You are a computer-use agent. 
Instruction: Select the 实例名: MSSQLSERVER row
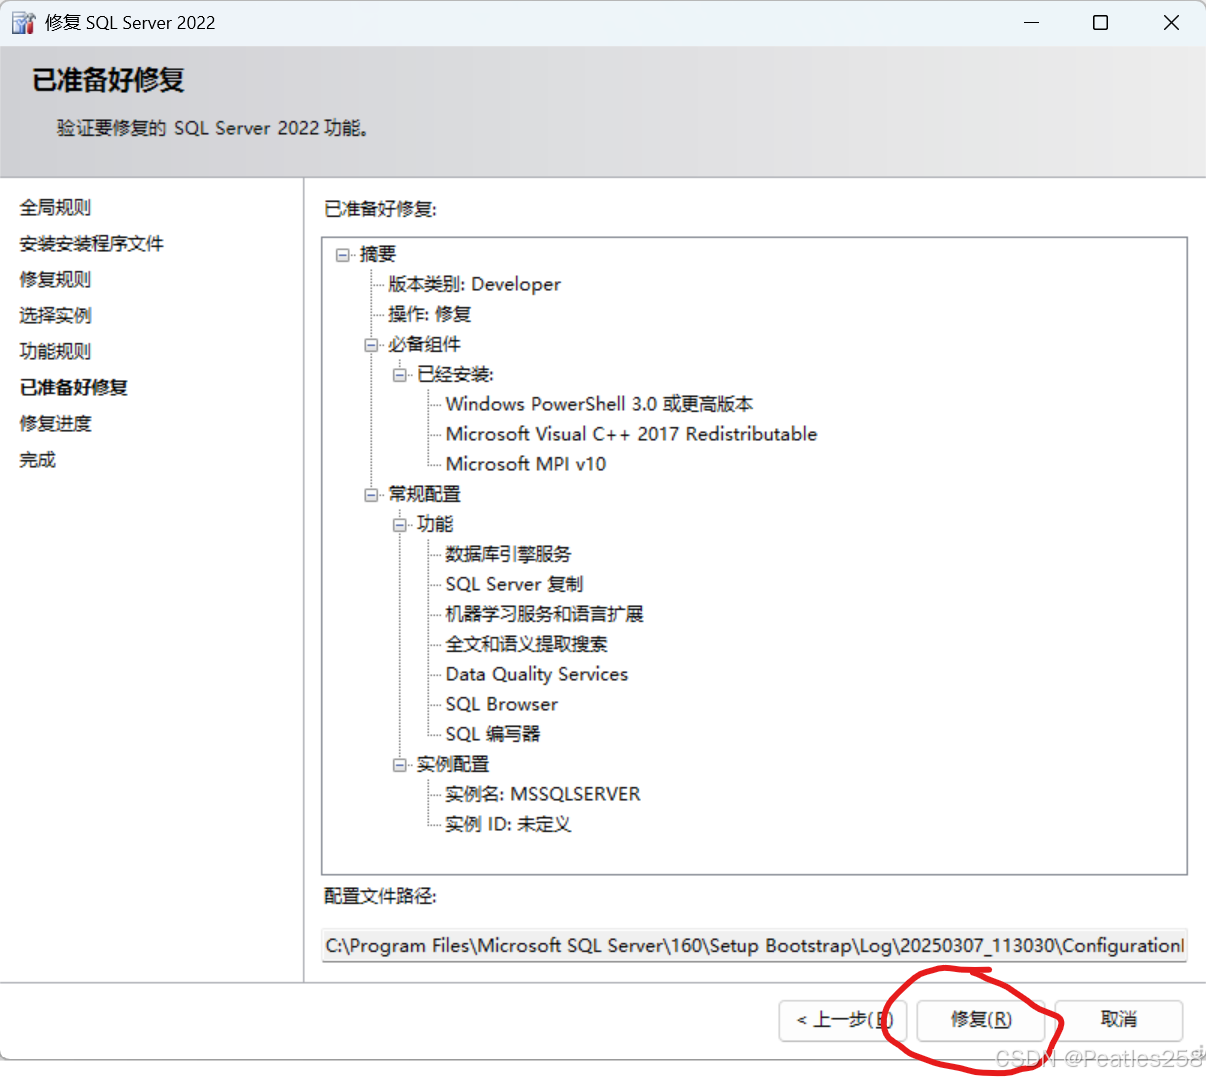coord(543,795)
